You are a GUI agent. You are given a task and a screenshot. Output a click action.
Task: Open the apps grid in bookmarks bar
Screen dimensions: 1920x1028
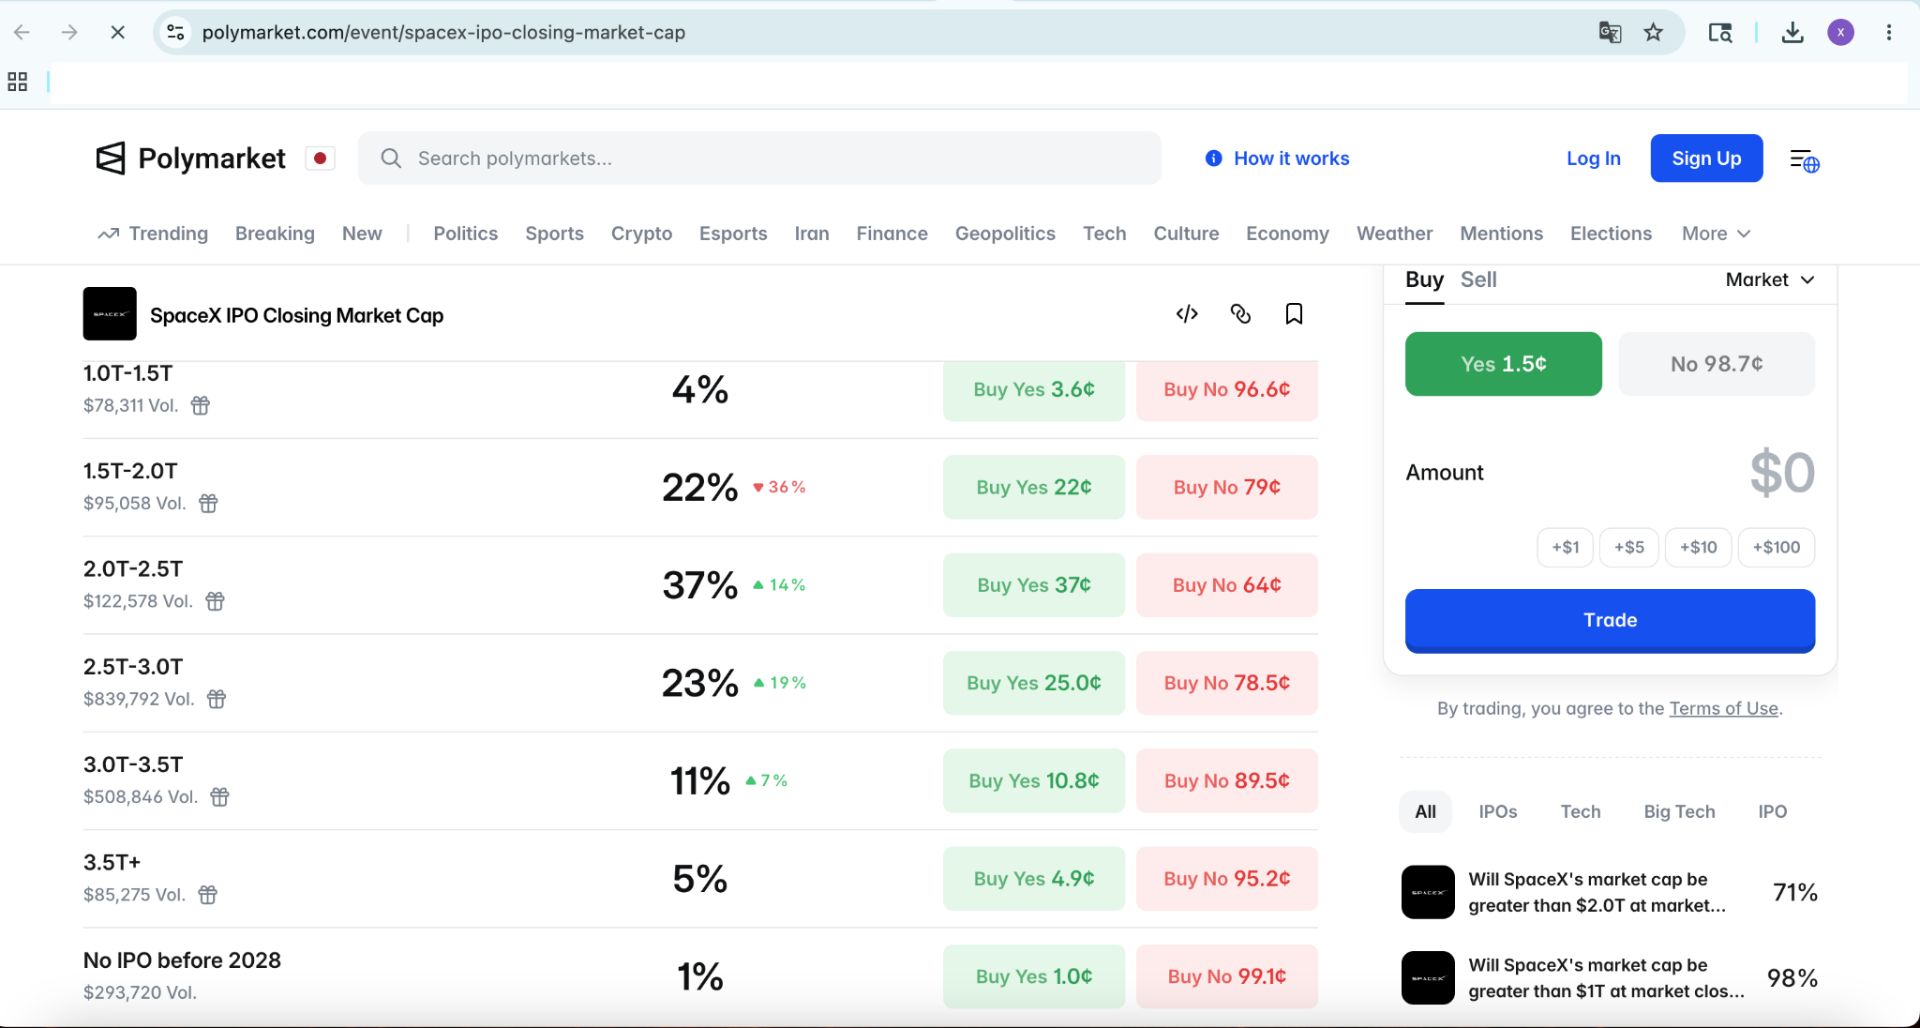[17, 82]
